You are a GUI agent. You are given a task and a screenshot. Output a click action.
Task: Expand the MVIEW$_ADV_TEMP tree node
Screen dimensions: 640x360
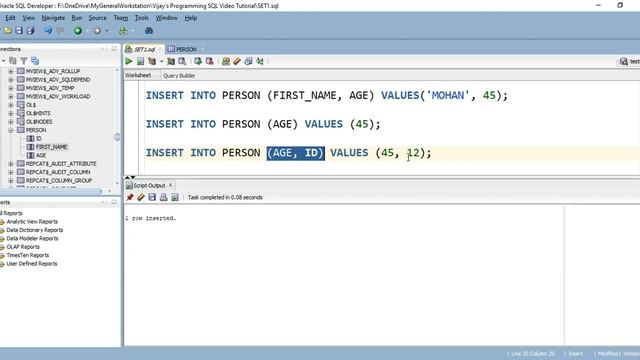tap(11, 88)
